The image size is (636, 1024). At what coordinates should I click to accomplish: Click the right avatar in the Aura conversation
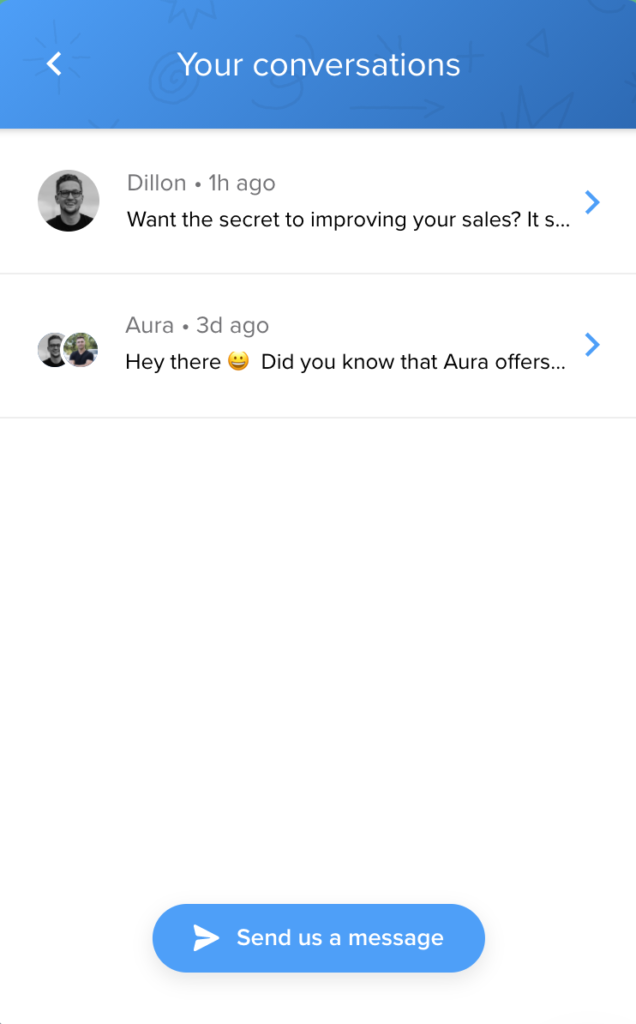(x=80, y=350)
